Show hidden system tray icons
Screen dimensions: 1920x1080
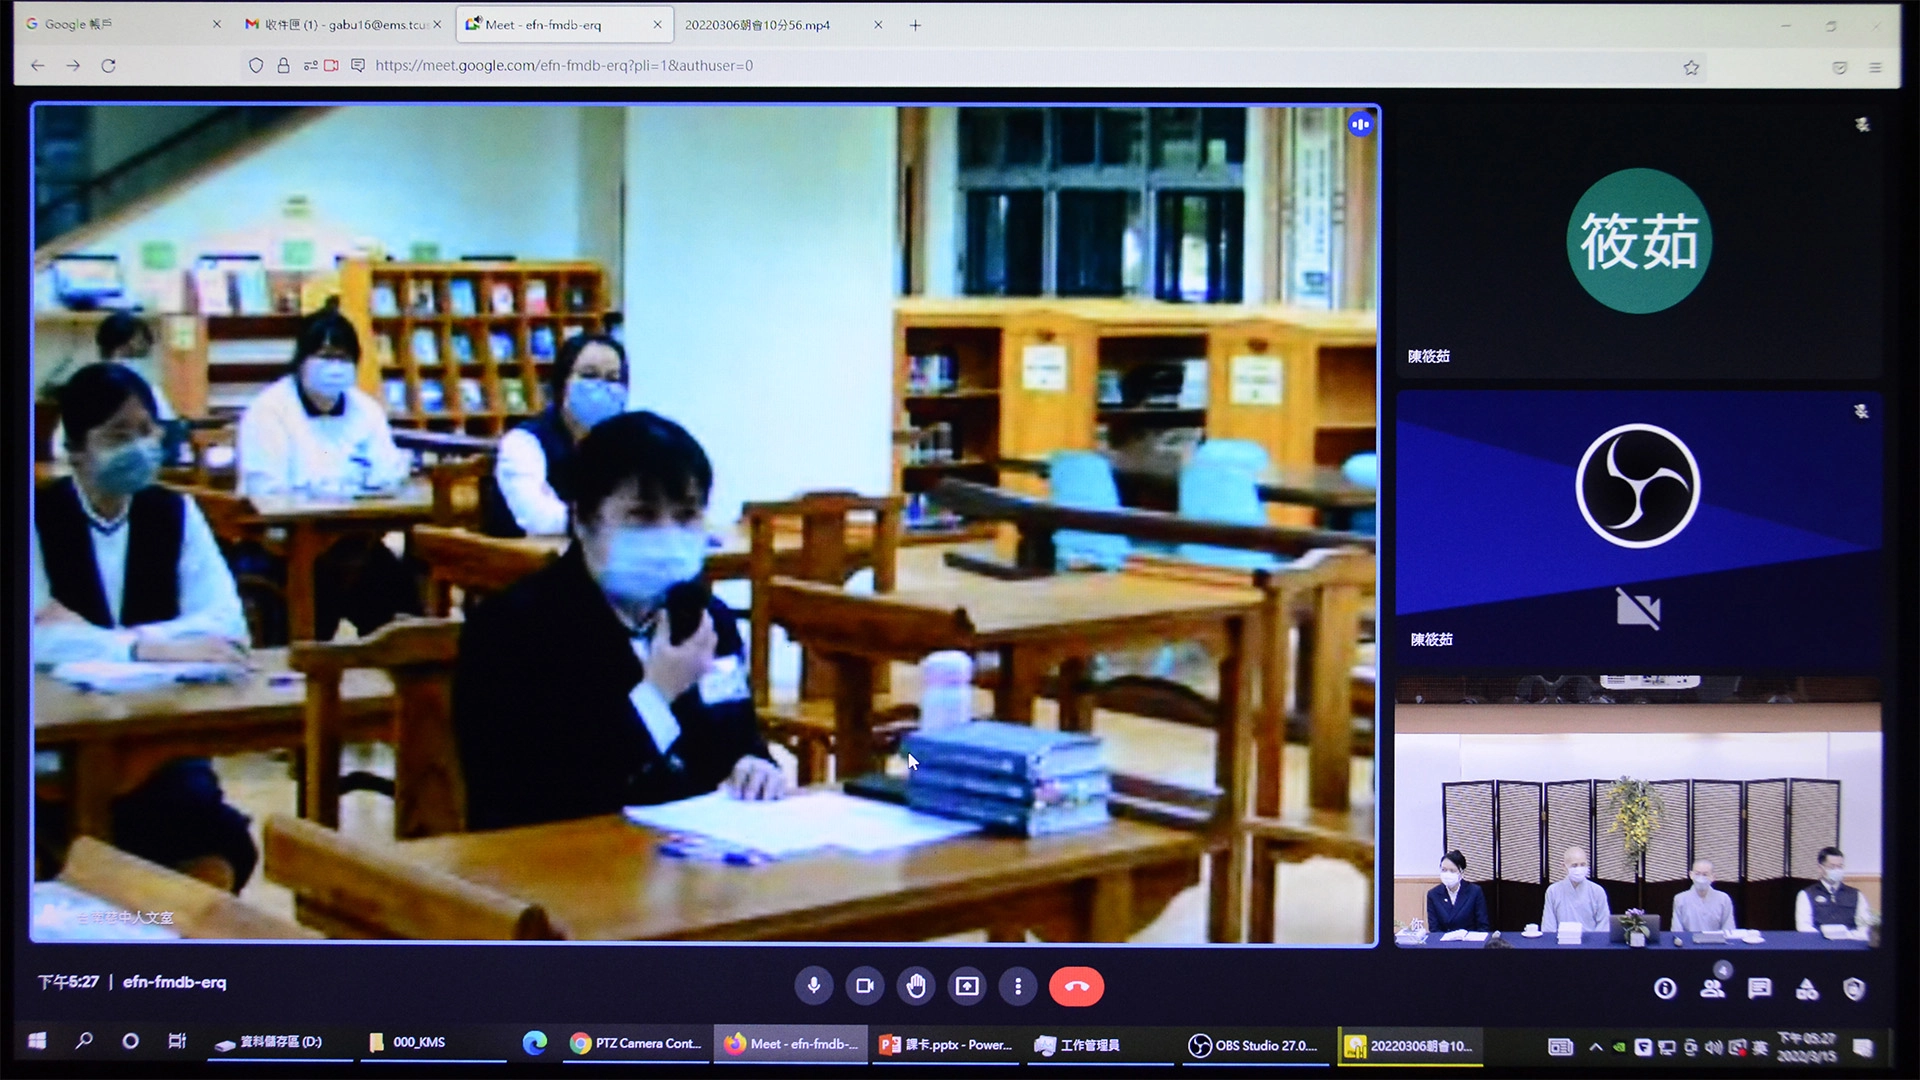point(1596,1047)
